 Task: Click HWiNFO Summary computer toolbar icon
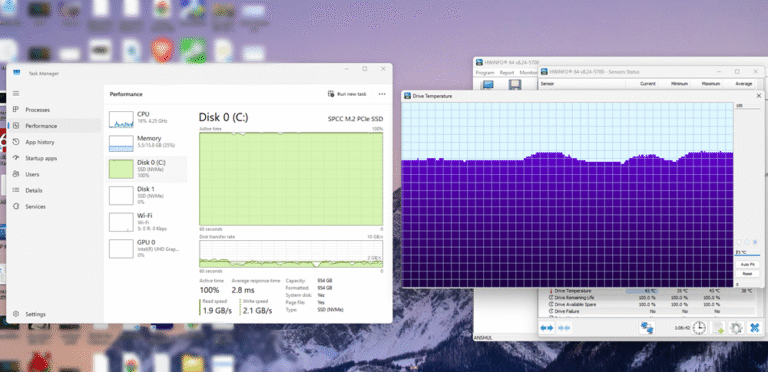tap(488, 85)
